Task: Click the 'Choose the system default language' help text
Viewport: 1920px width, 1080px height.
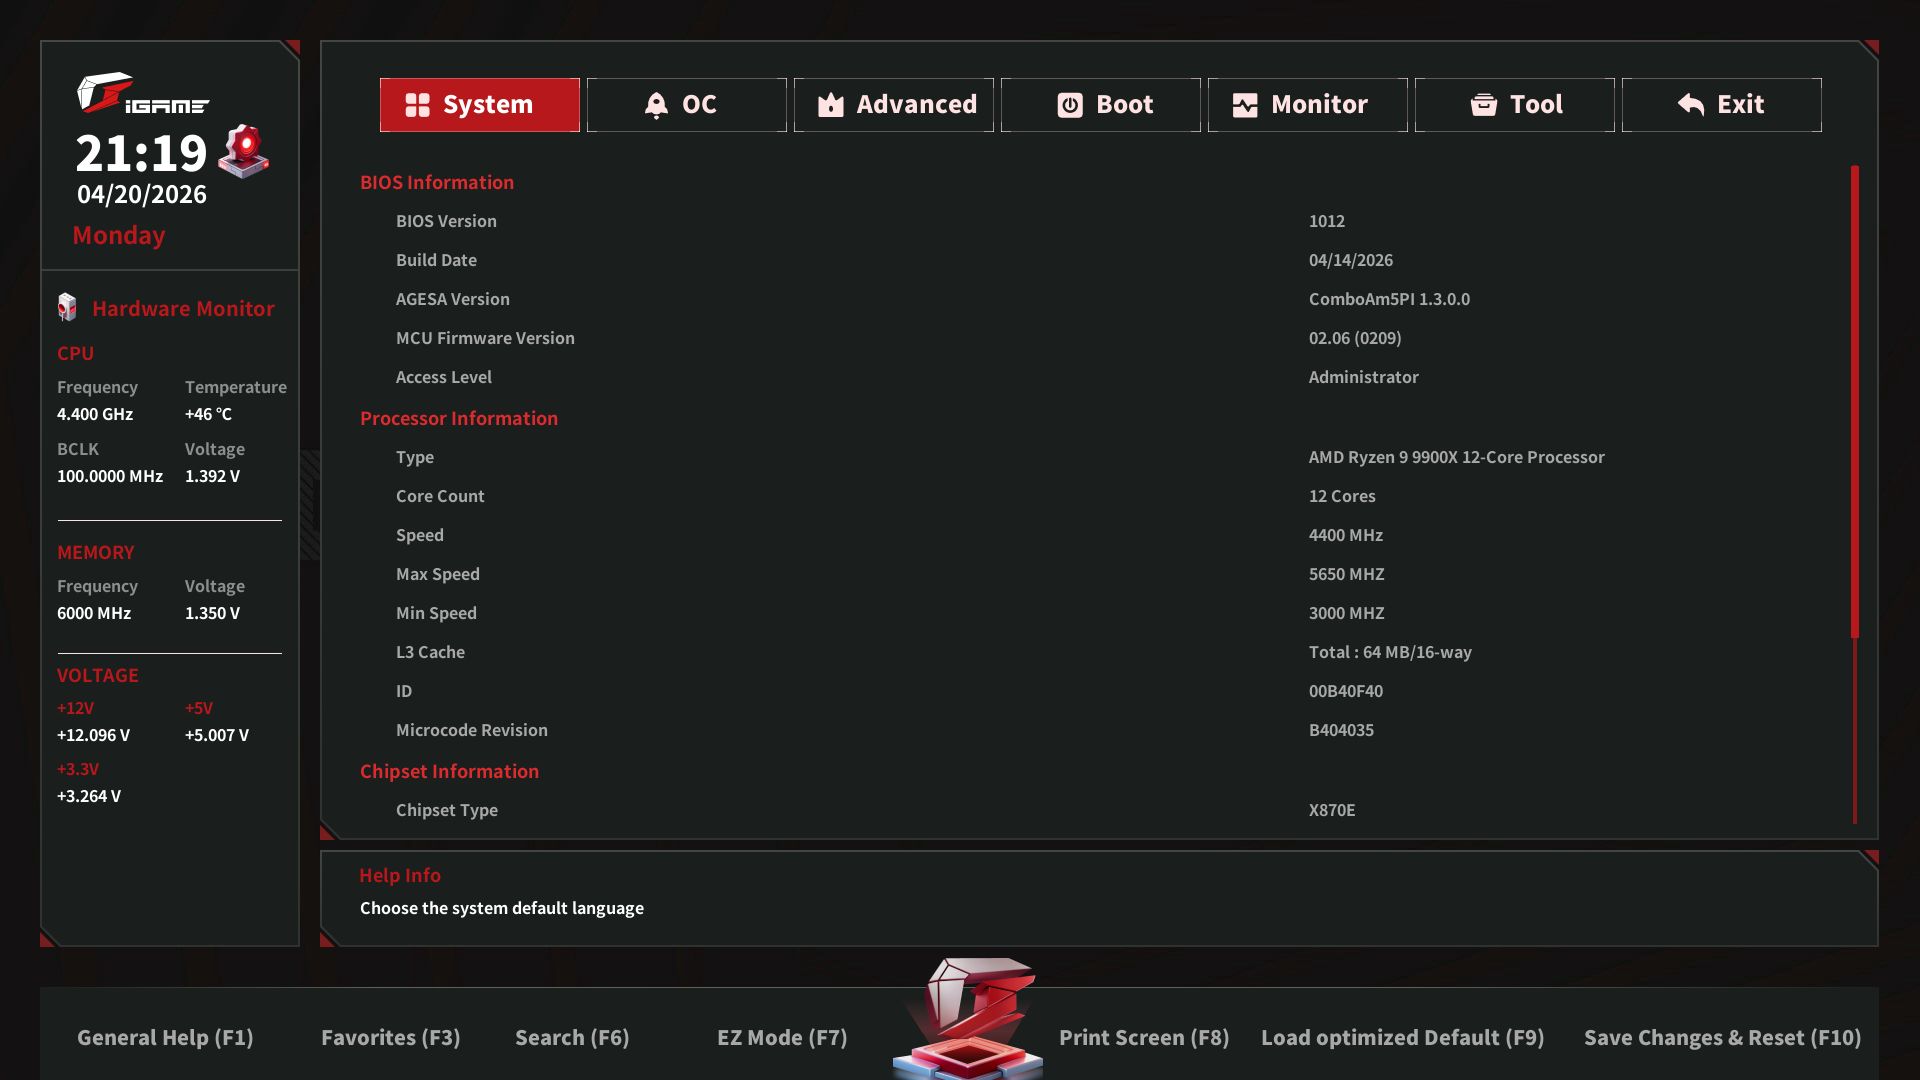Action: [502, 908]
